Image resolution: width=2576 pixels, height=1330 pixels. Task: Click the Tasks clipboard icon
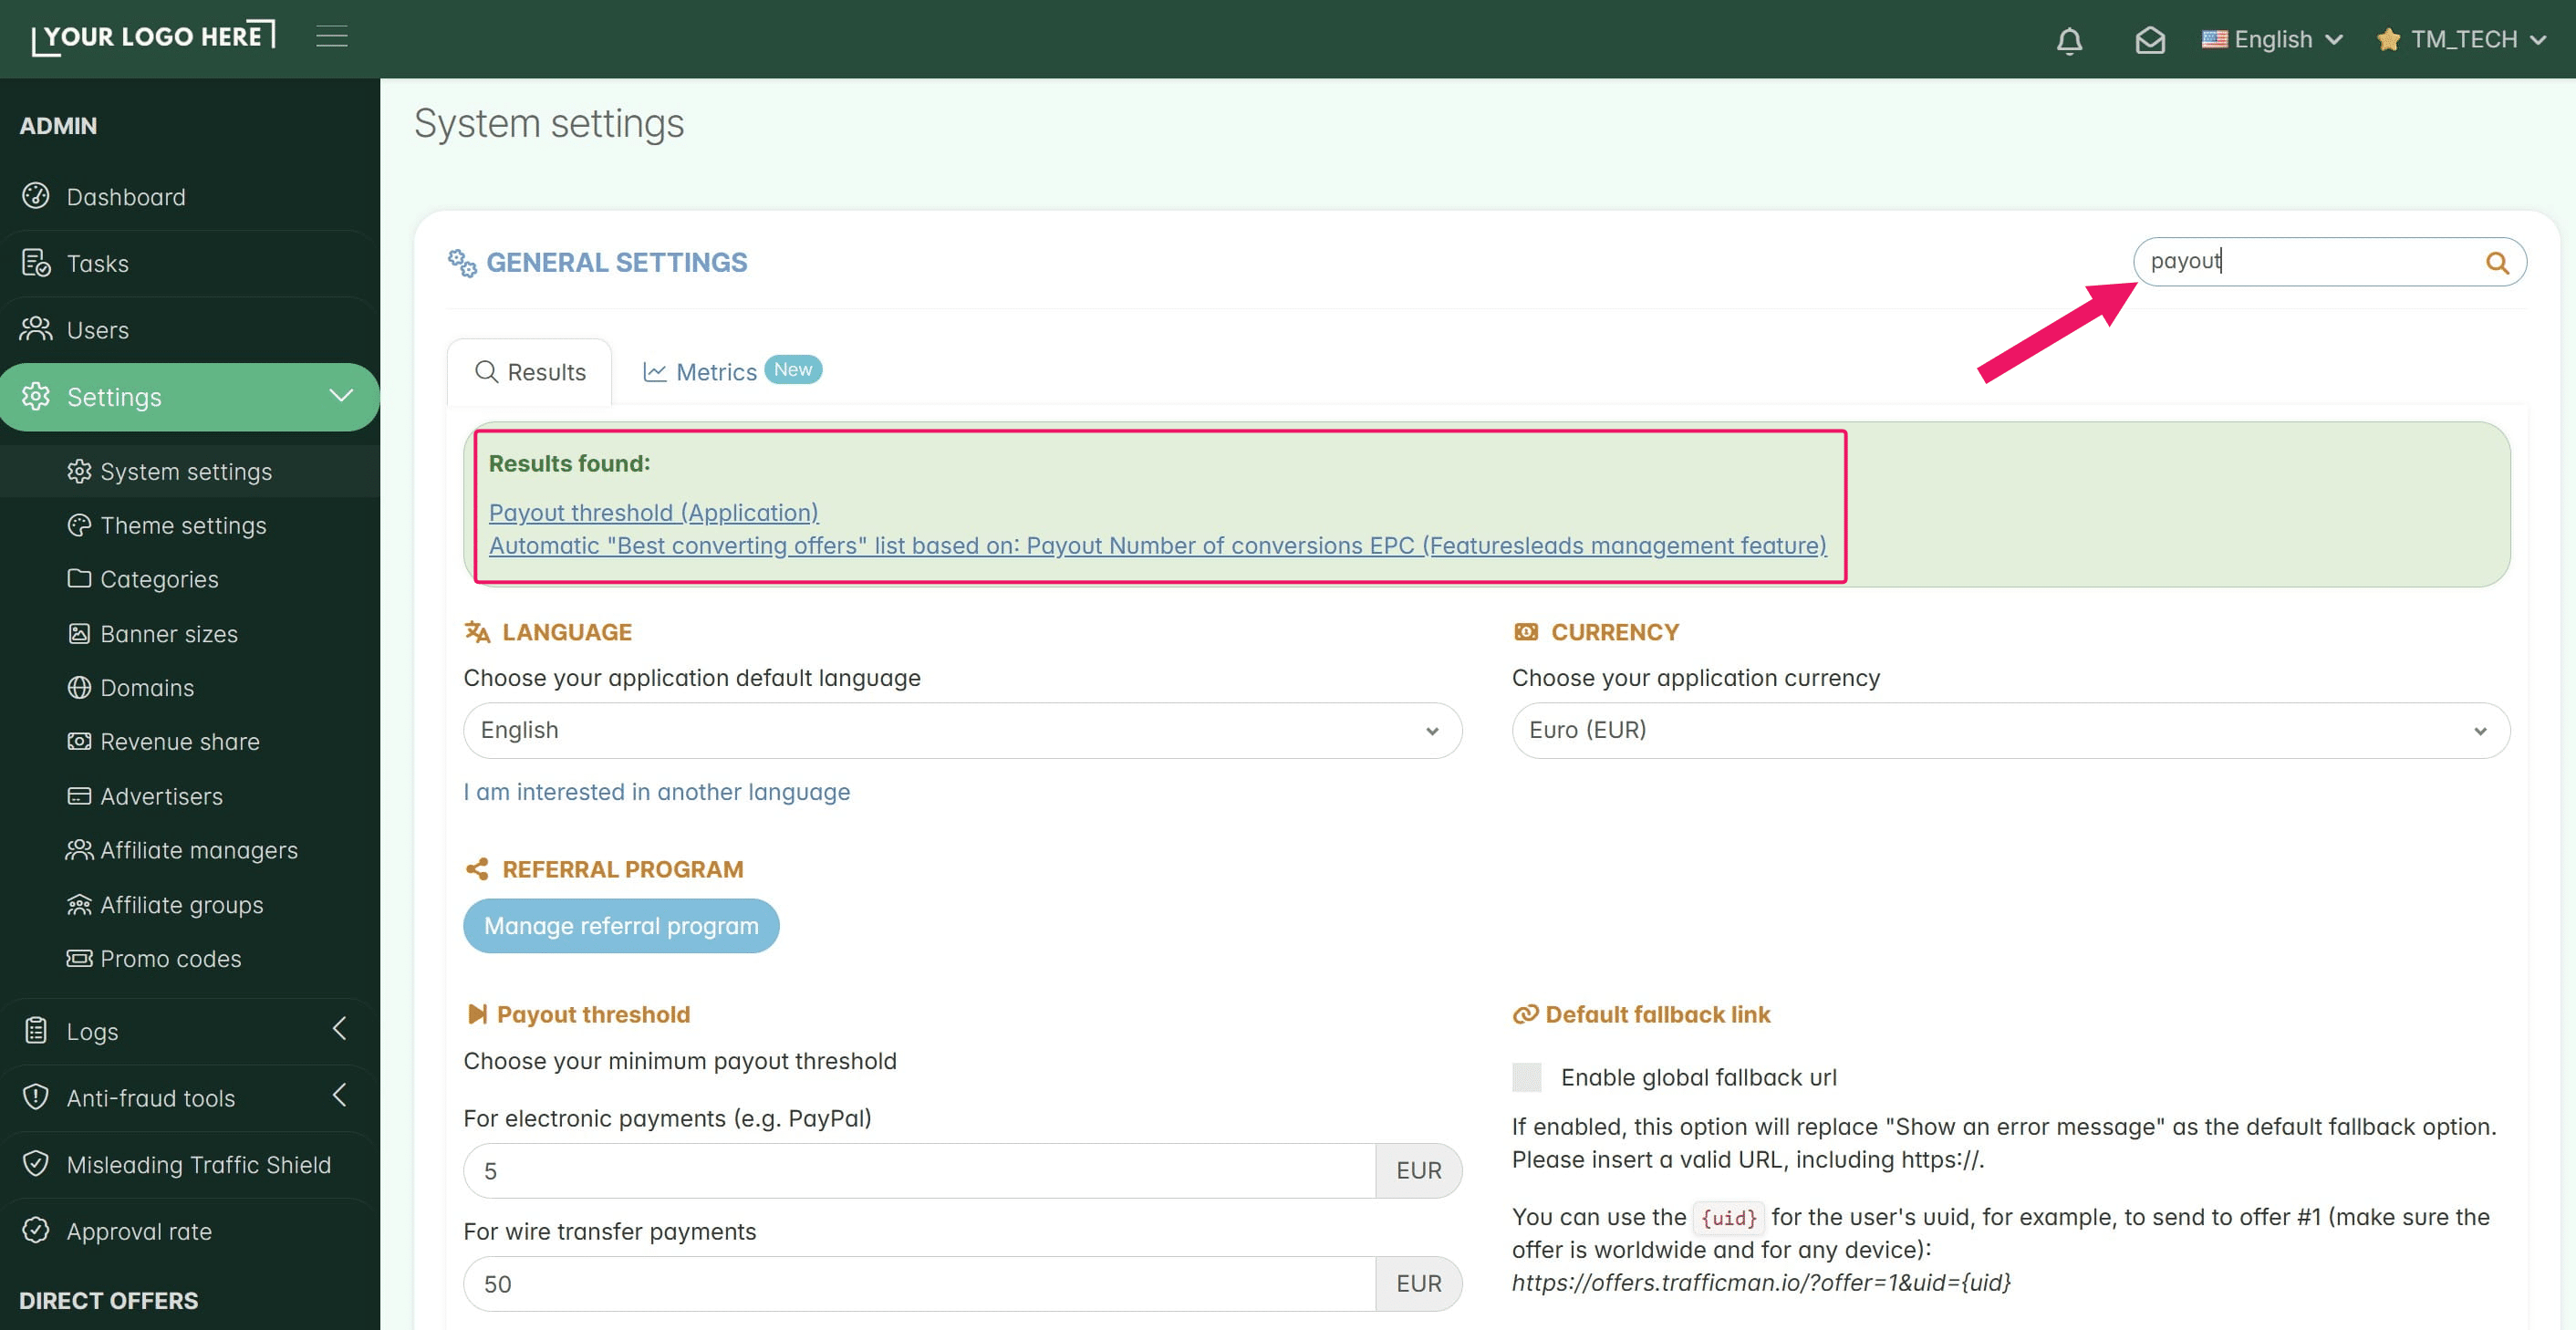coord(36,263)
